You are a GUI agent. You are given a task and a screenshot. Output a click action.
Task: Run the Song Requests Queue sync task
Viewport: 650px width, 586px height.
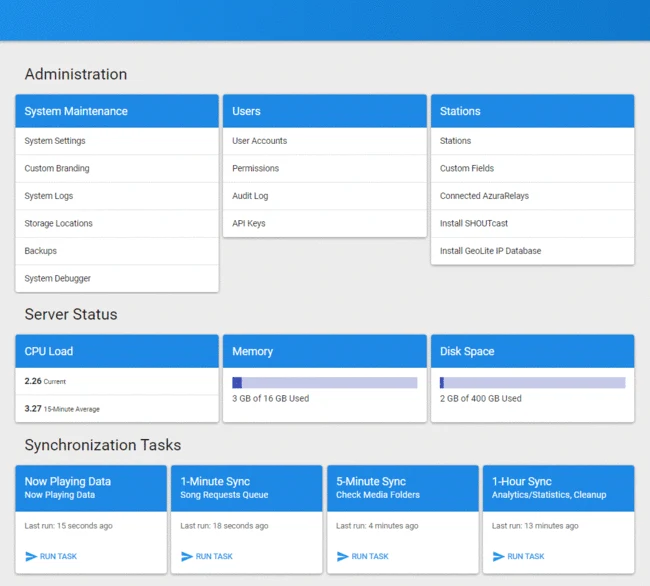tap(207, 556)
